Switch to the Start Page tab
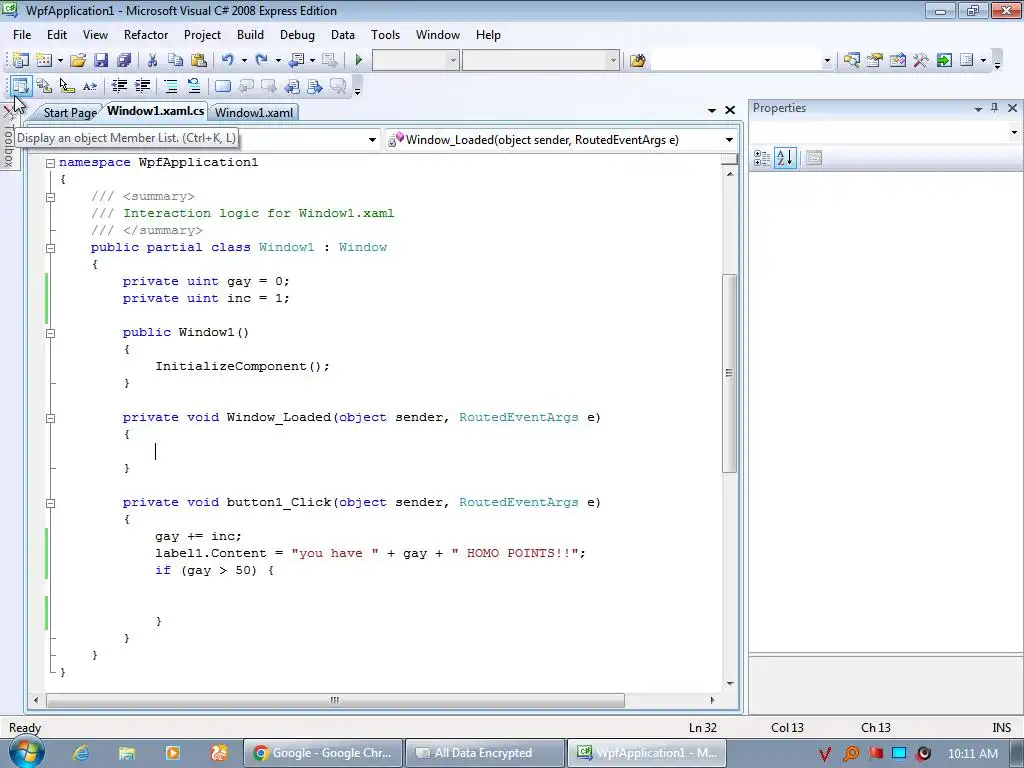Image resolution: width=1024 pixels, height=768 pixels. pyautogui.click(x=69, y=112)
